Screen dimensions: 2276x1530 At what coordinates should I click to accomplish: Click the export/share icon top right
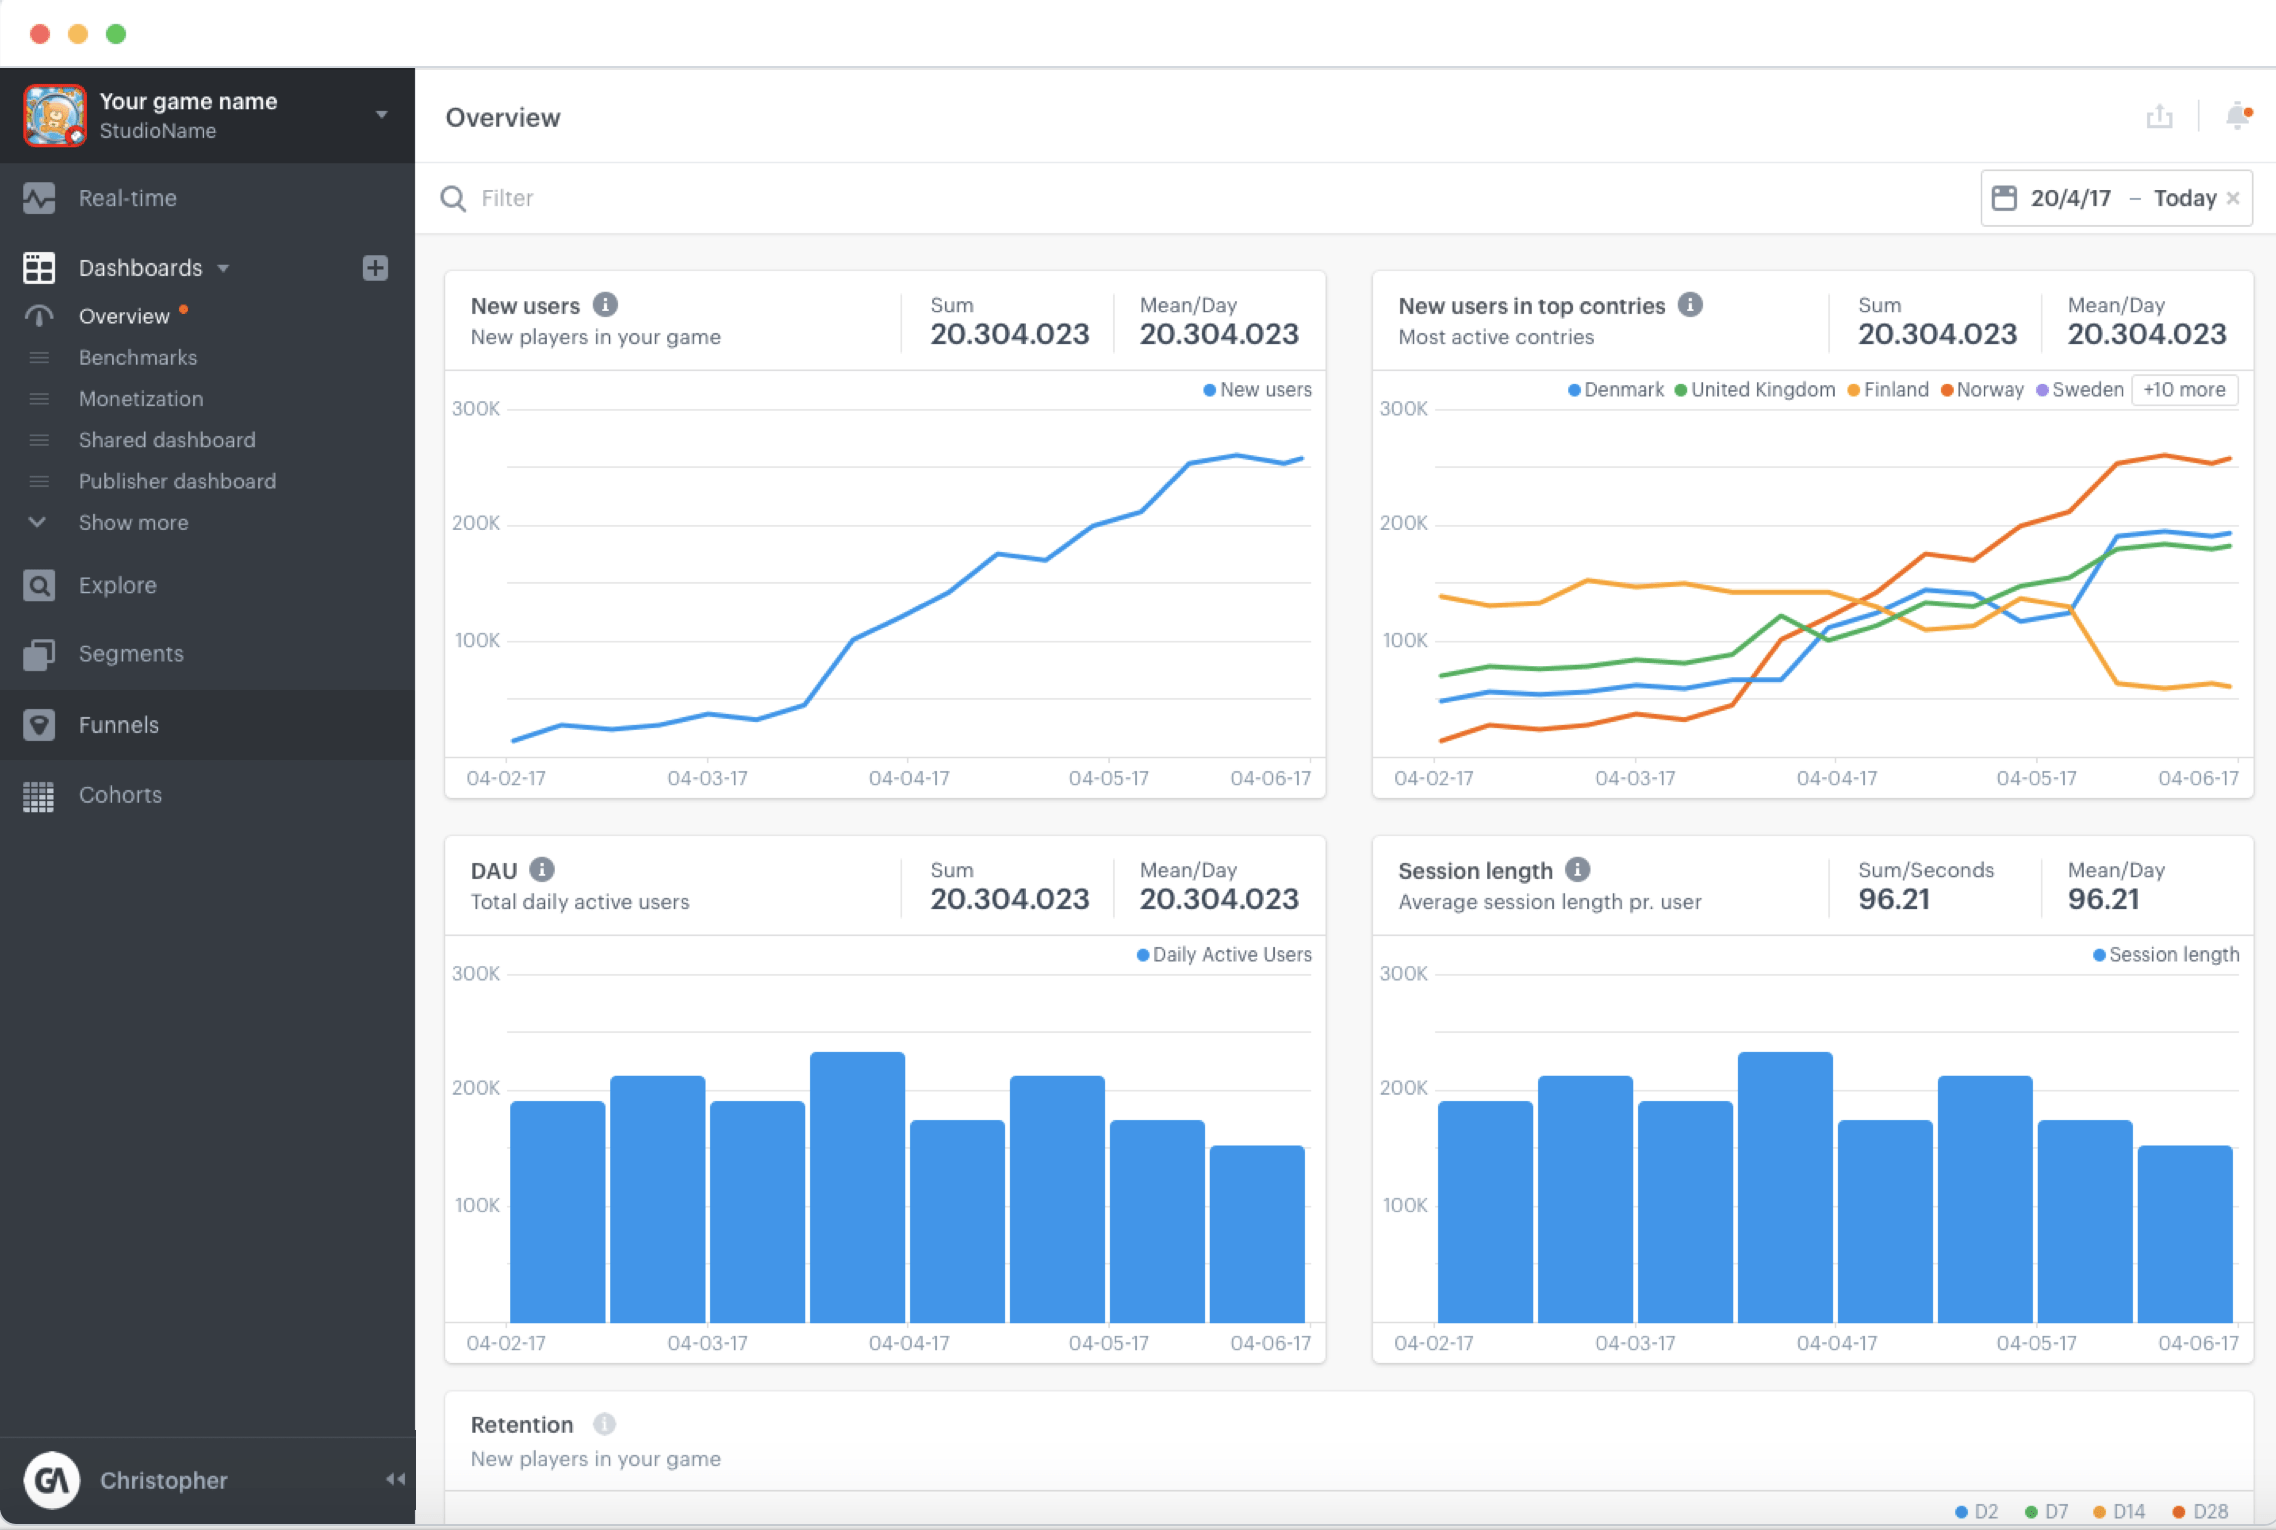pyautogui.click(x=2160, y=116)
